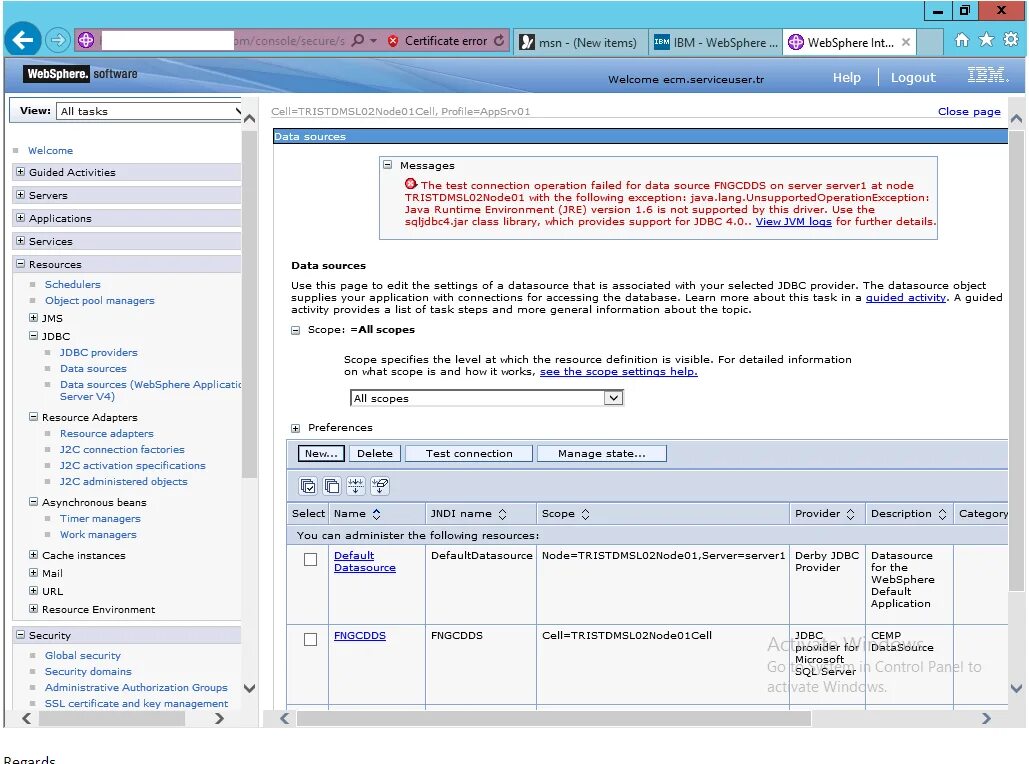Tick the Default Datasource row checkbox
This screenshot has height=764, width=1029.
(x=310, y=559)
